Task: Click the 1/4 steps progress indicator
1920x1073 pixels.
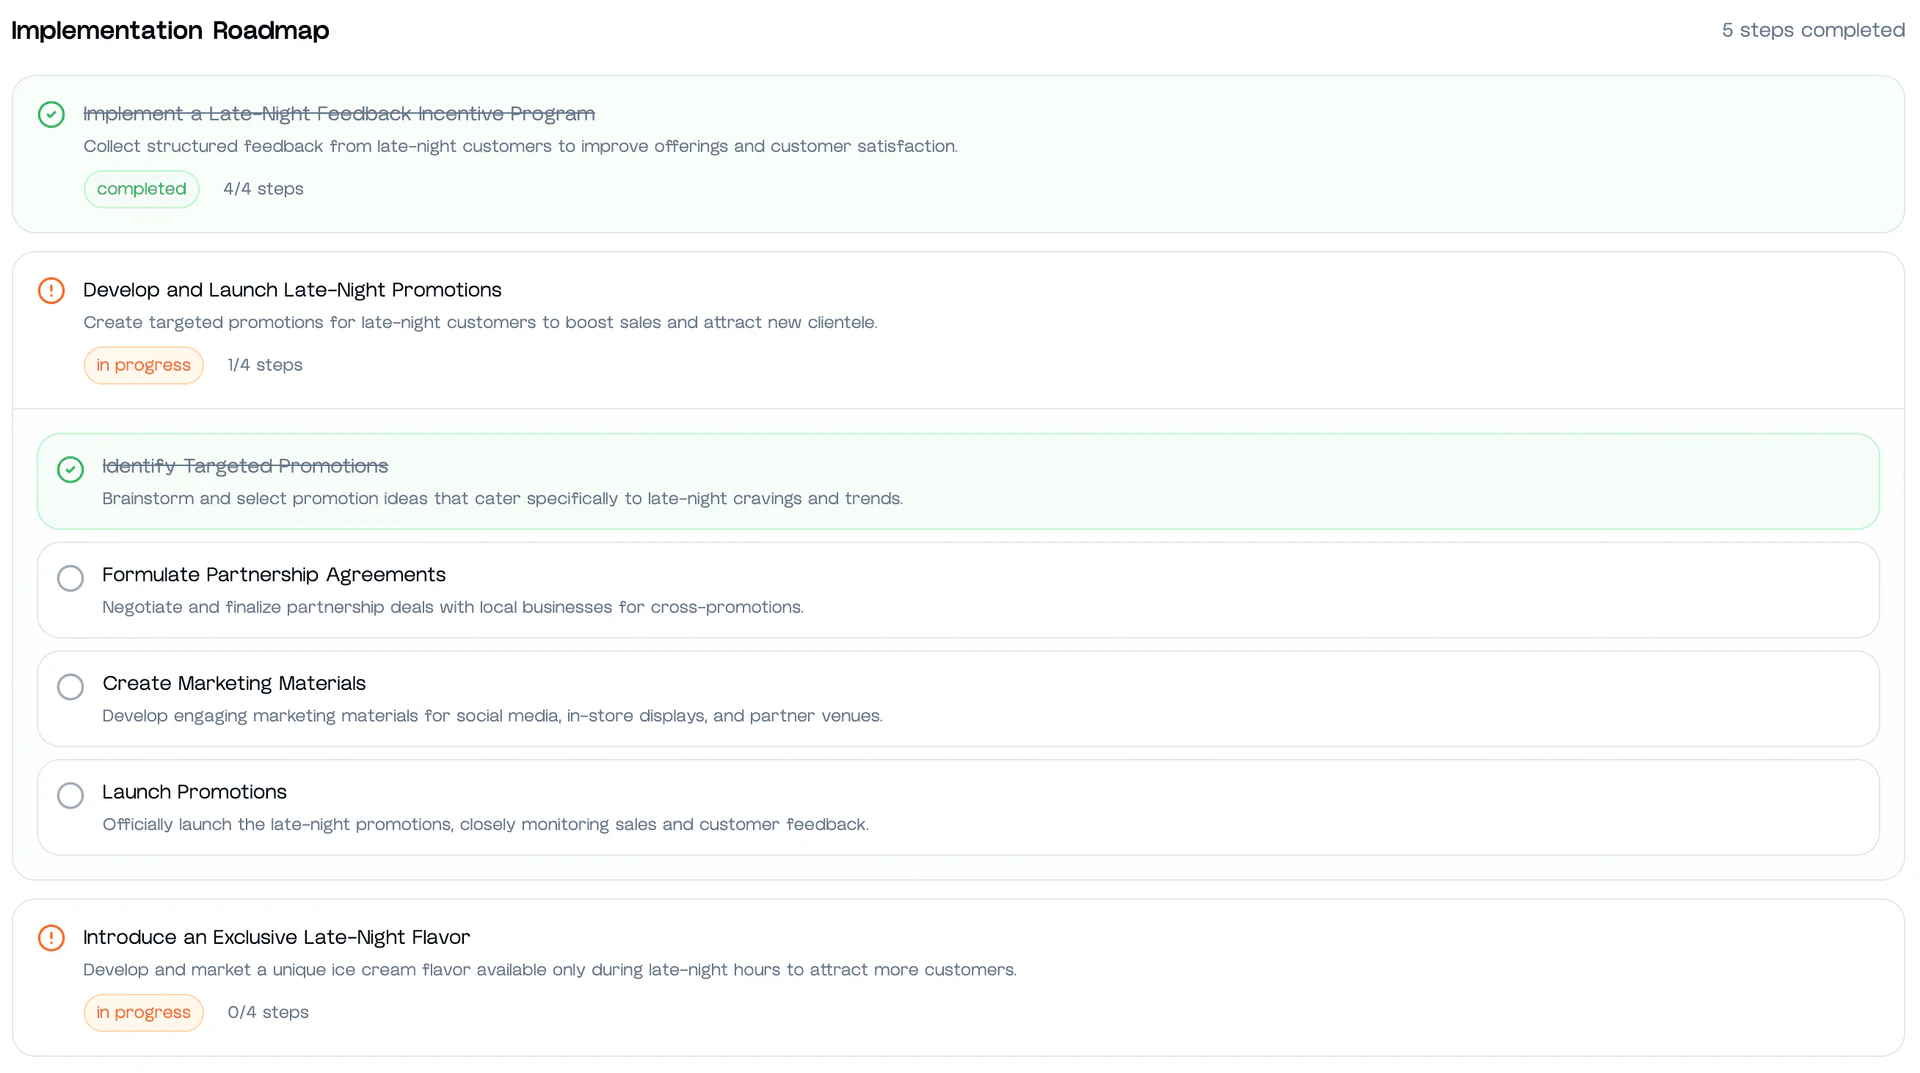Action: (x=265, y=365)
